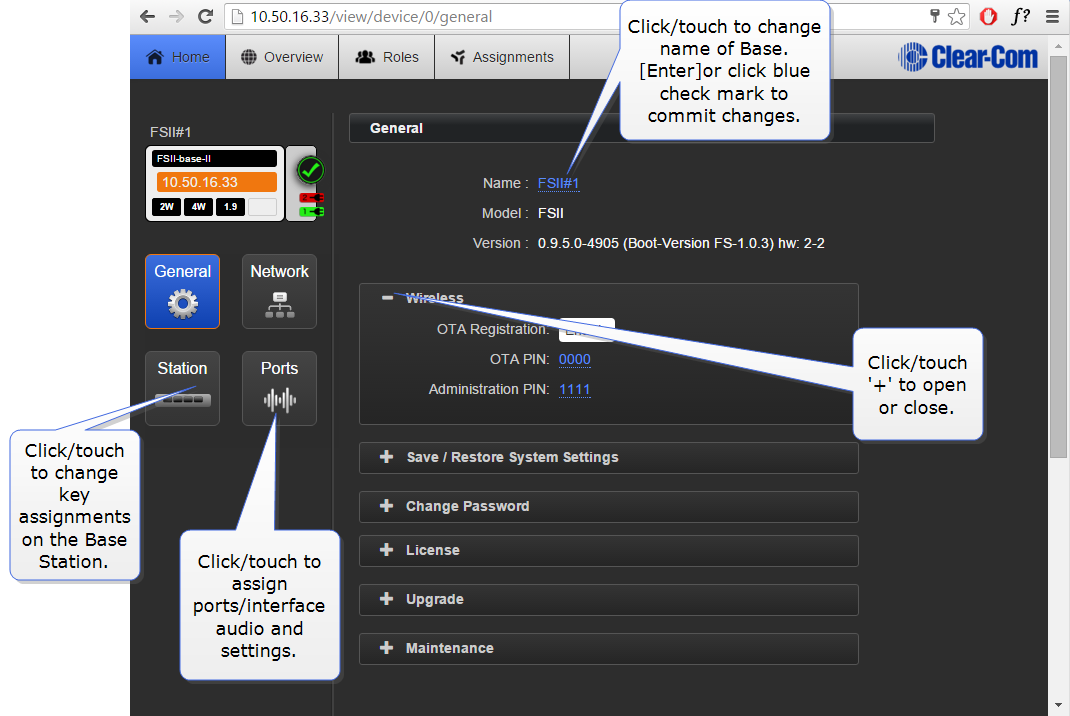
Task: Open the Station key assignments tile
Action: [x=182, y=388]
